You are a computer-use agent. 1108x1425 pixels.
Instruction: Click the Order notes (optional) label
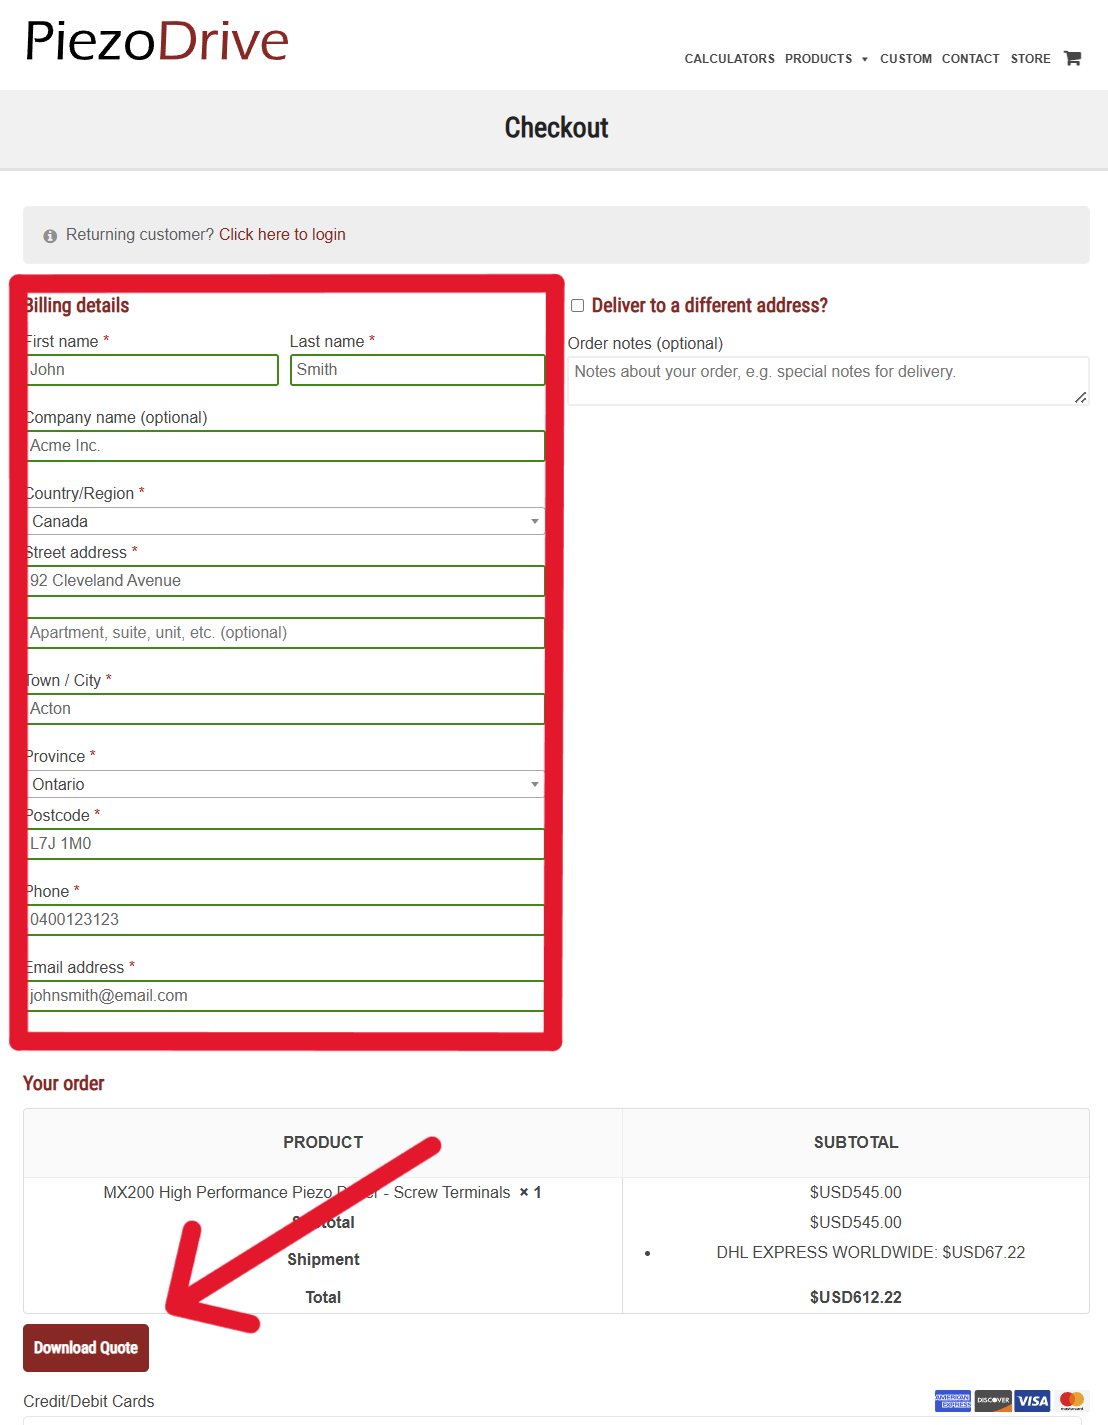[645, 343]
